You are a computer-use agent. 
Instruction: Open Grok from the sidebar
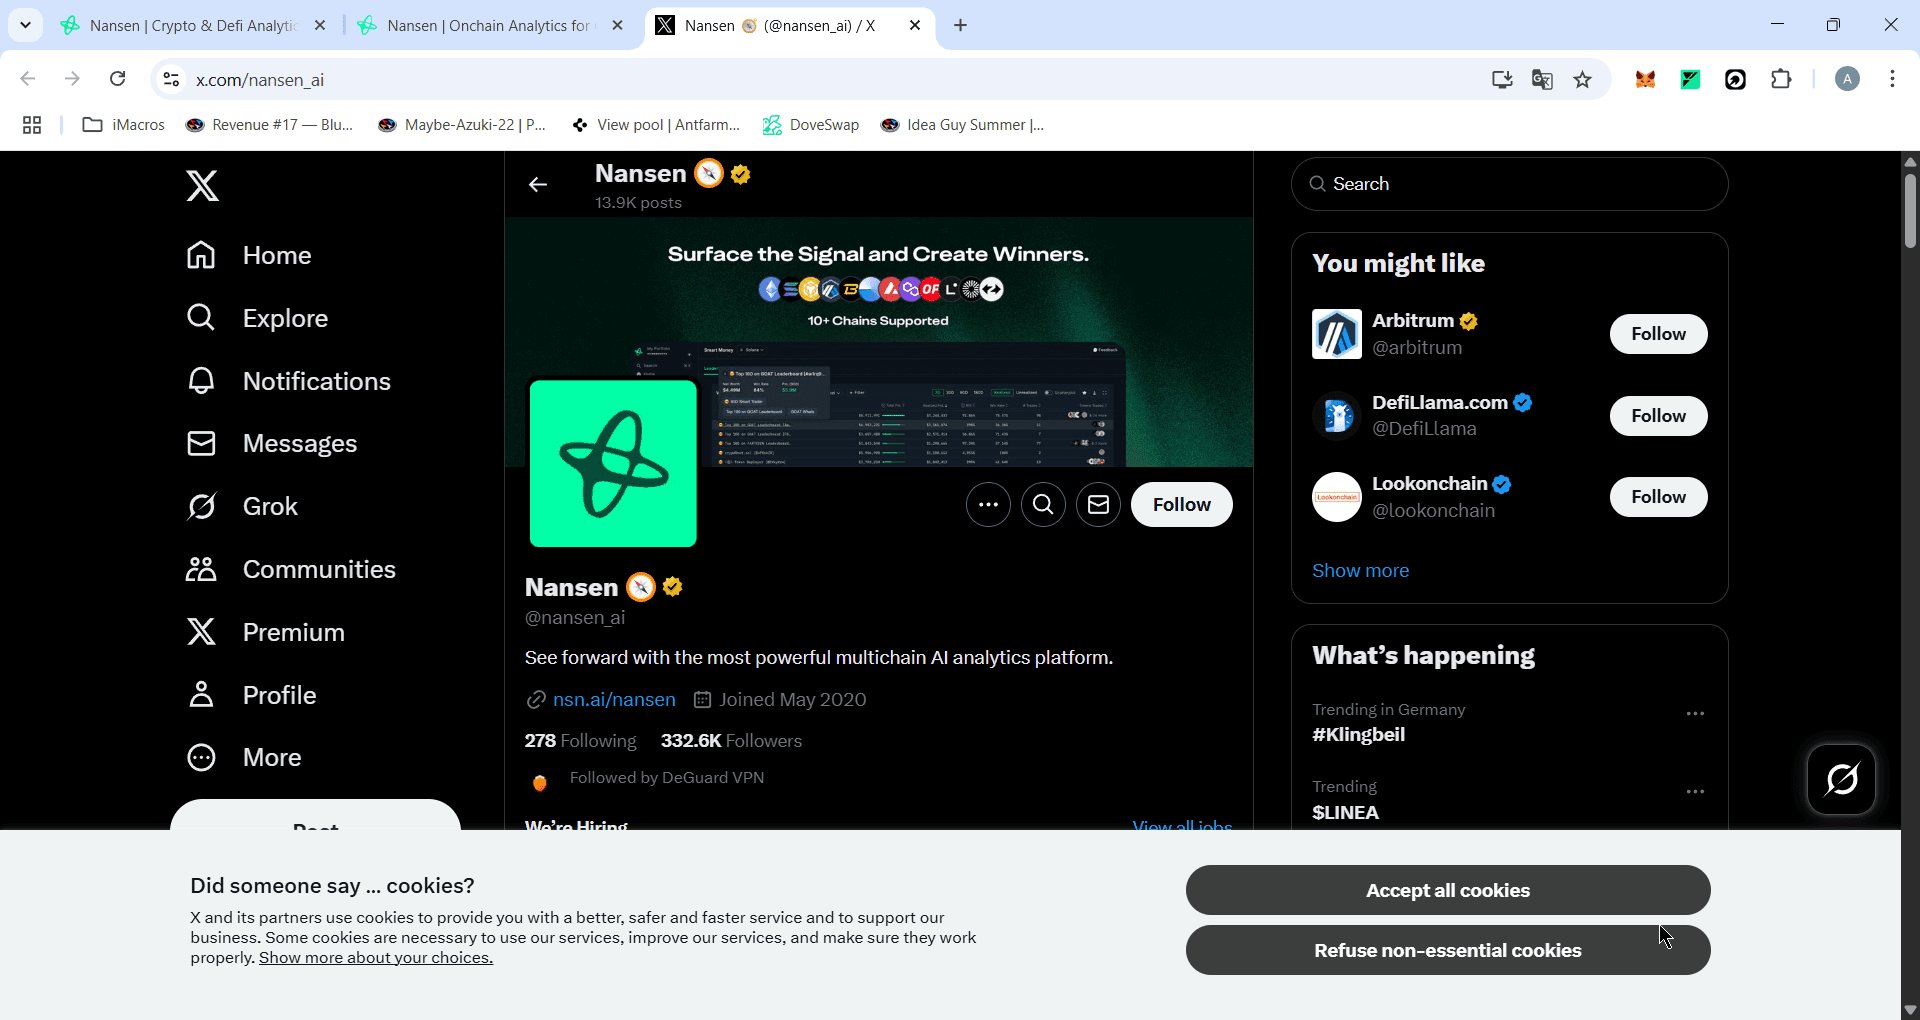(242, 506)
